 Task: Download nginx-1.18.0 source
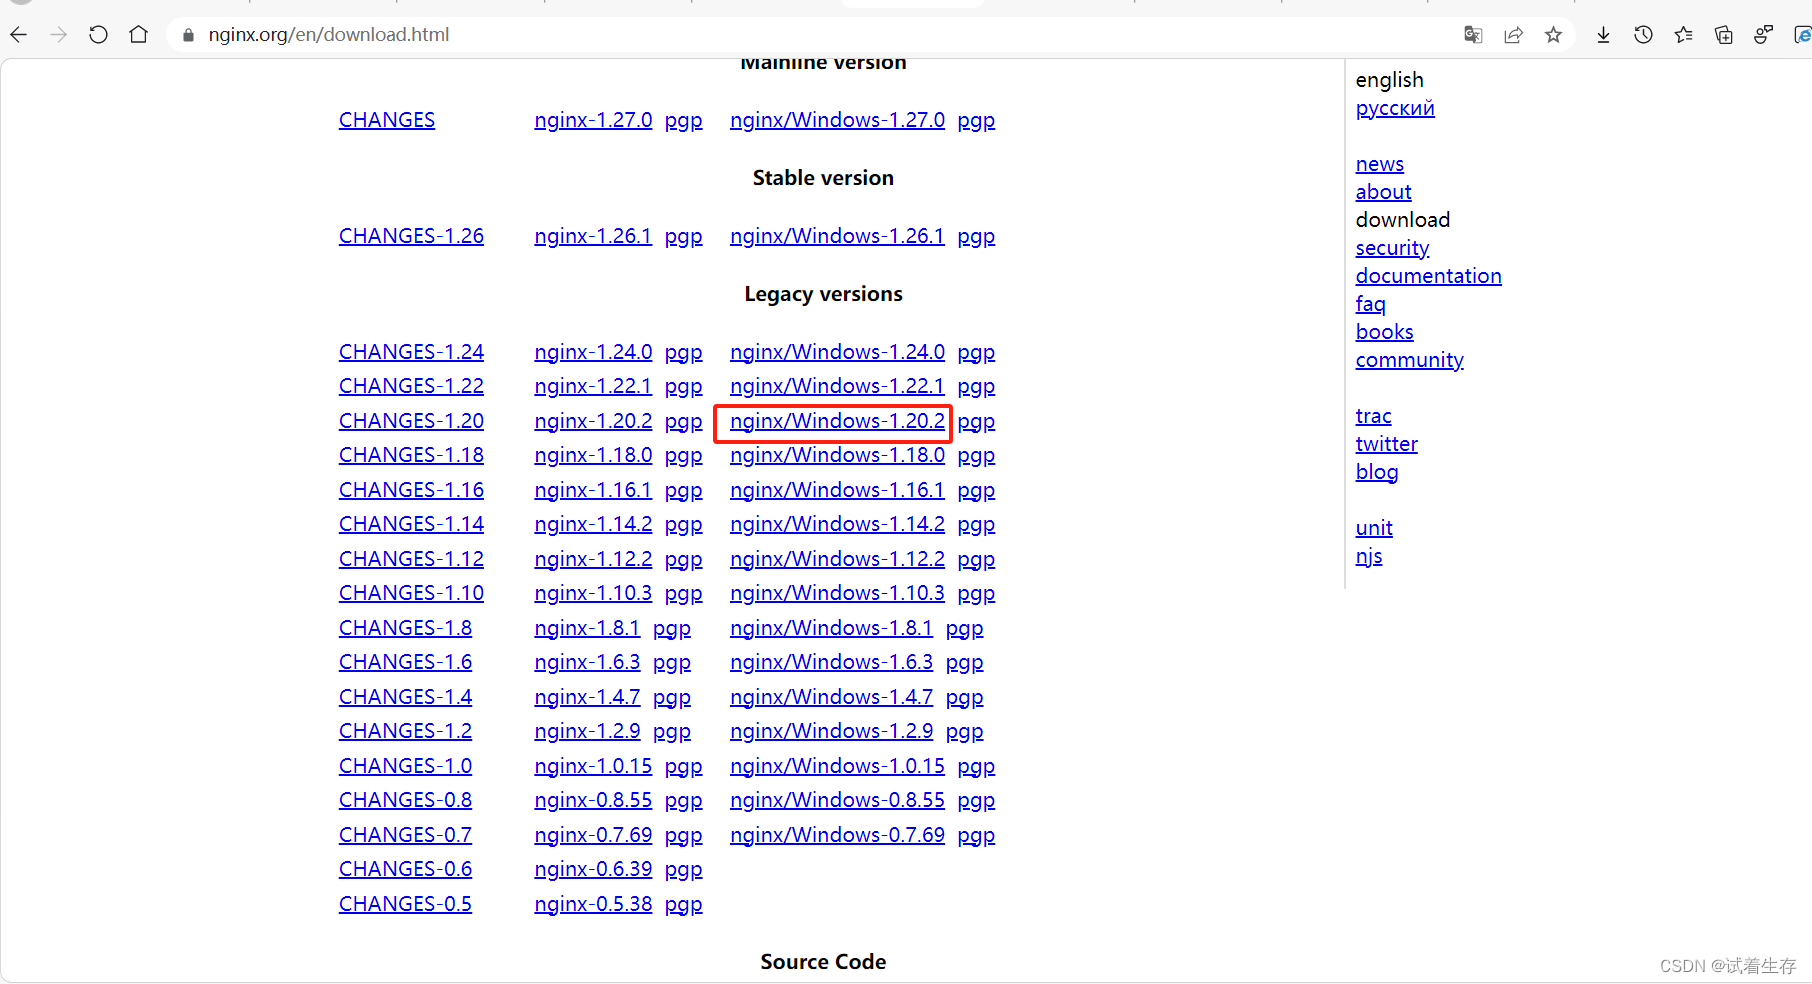click(x=593, y=455)
